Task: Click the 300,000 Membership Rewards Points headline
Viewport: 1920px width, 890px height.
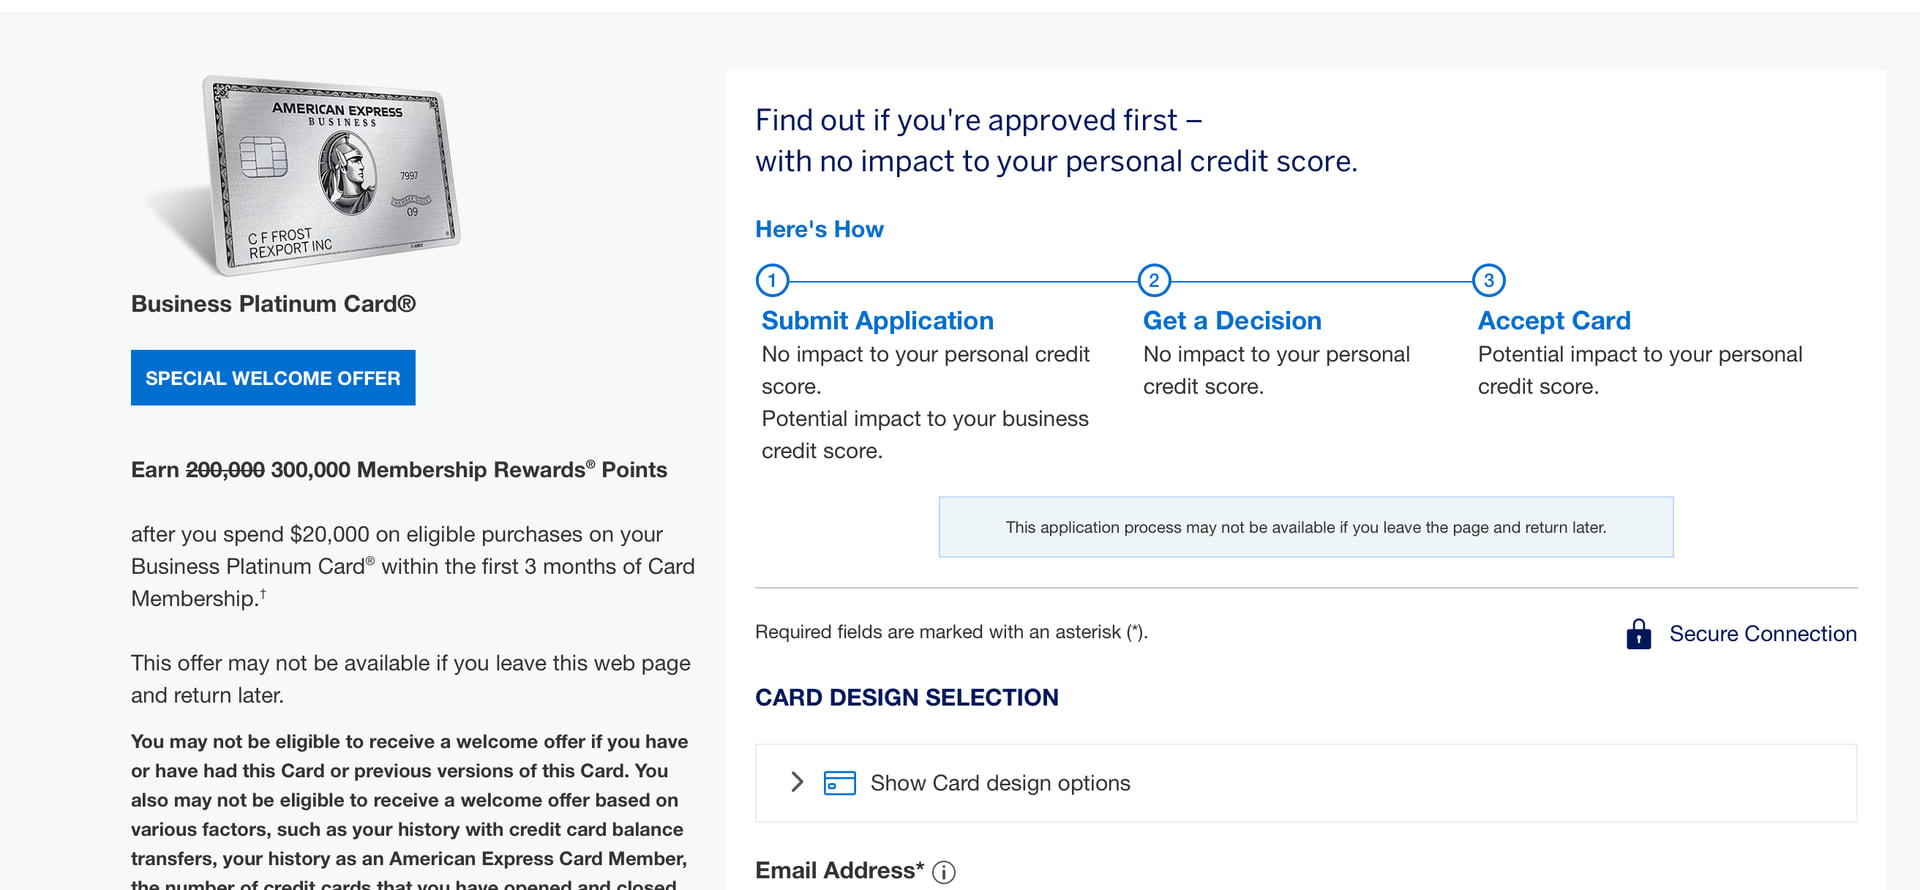Action: pos(468,470)
